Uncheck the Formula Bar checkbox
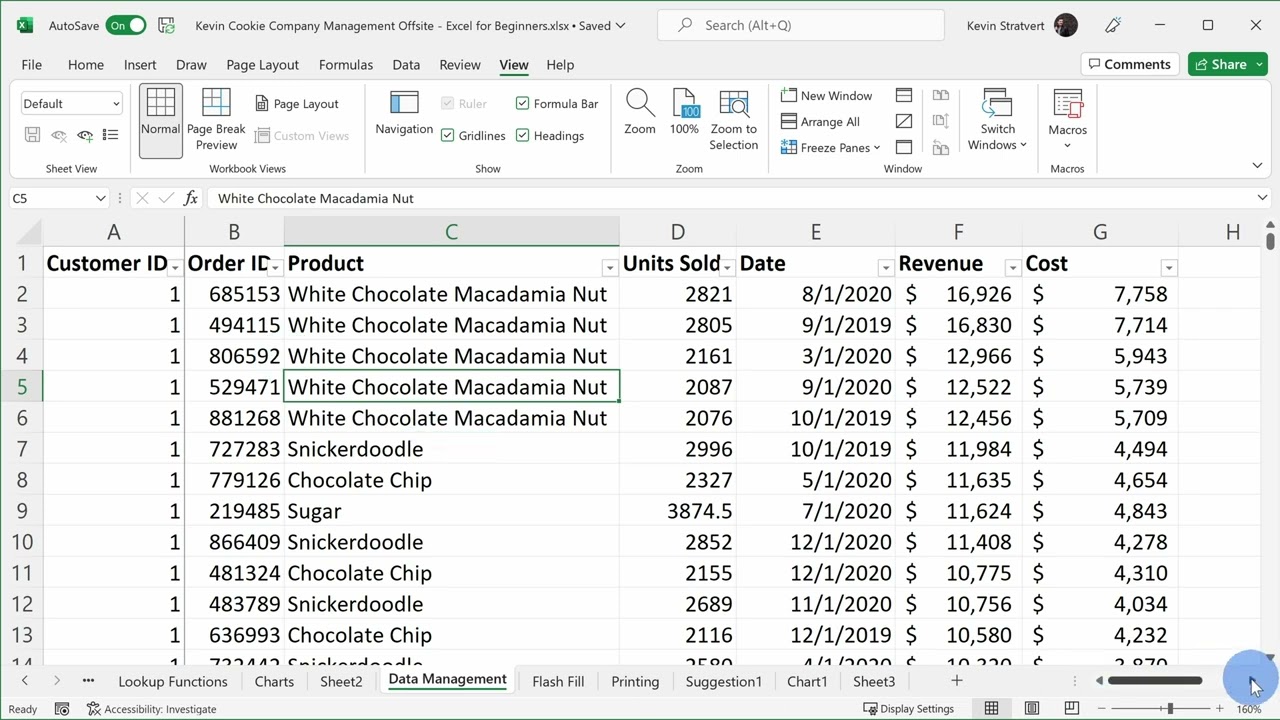1280x720 pixels. click(x=522, y=103)
